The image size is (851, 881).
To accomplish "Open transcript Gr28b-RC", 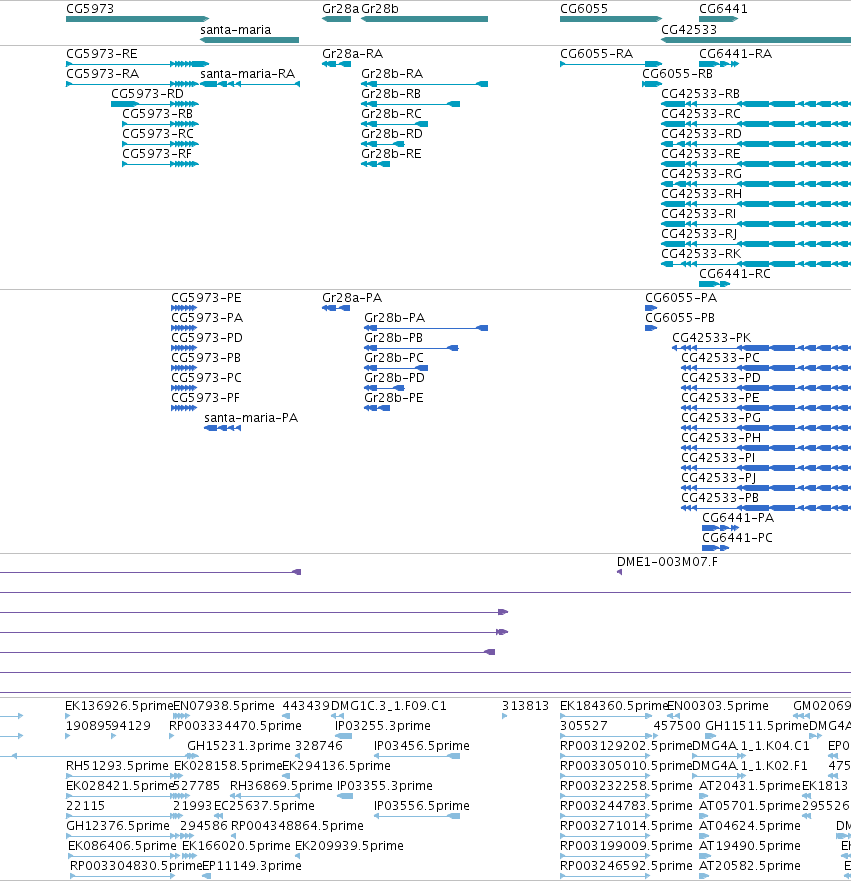I will click(x=392, y=114).
